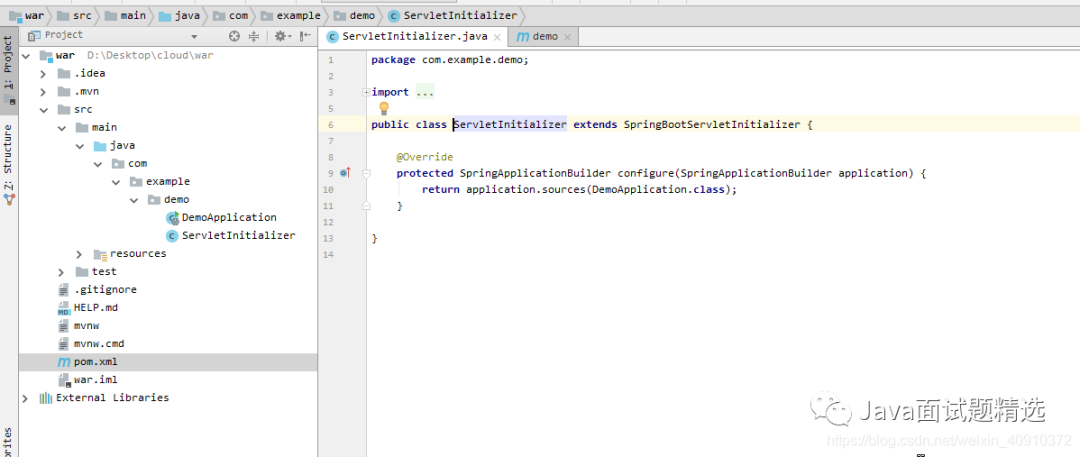Collapse the main folder in tree
Screen dimensions: 1080x457
click(61, 128)
